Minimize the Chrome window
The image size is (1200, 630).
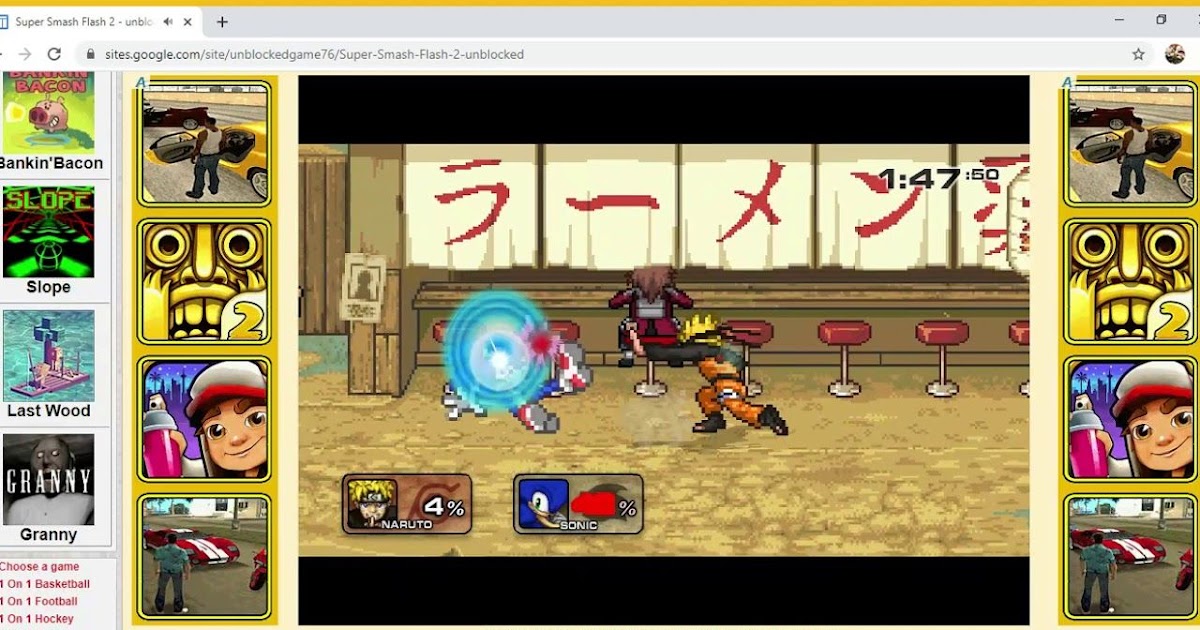tap(1118, 20)
